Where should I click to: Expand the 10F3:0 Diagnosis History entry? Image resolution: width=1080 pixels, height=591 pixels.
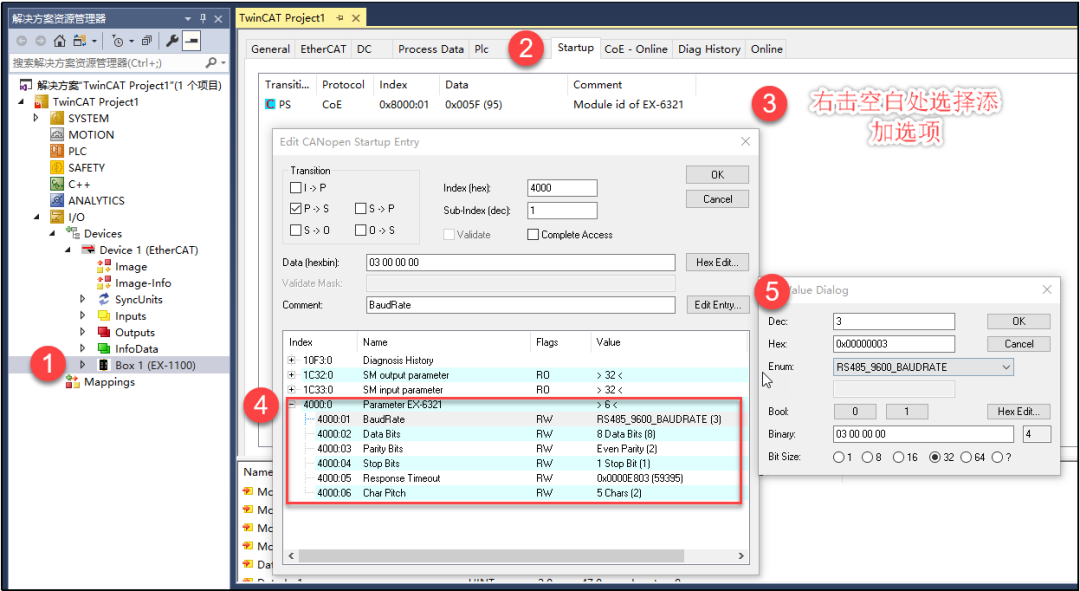coord(291,360)
